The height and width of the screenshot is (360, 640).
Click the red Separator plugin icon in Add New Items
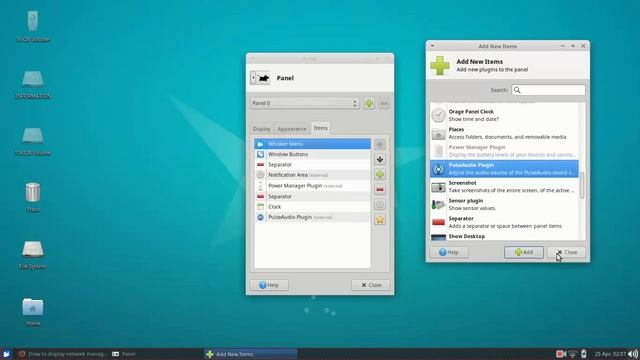[x=438, y=222]
